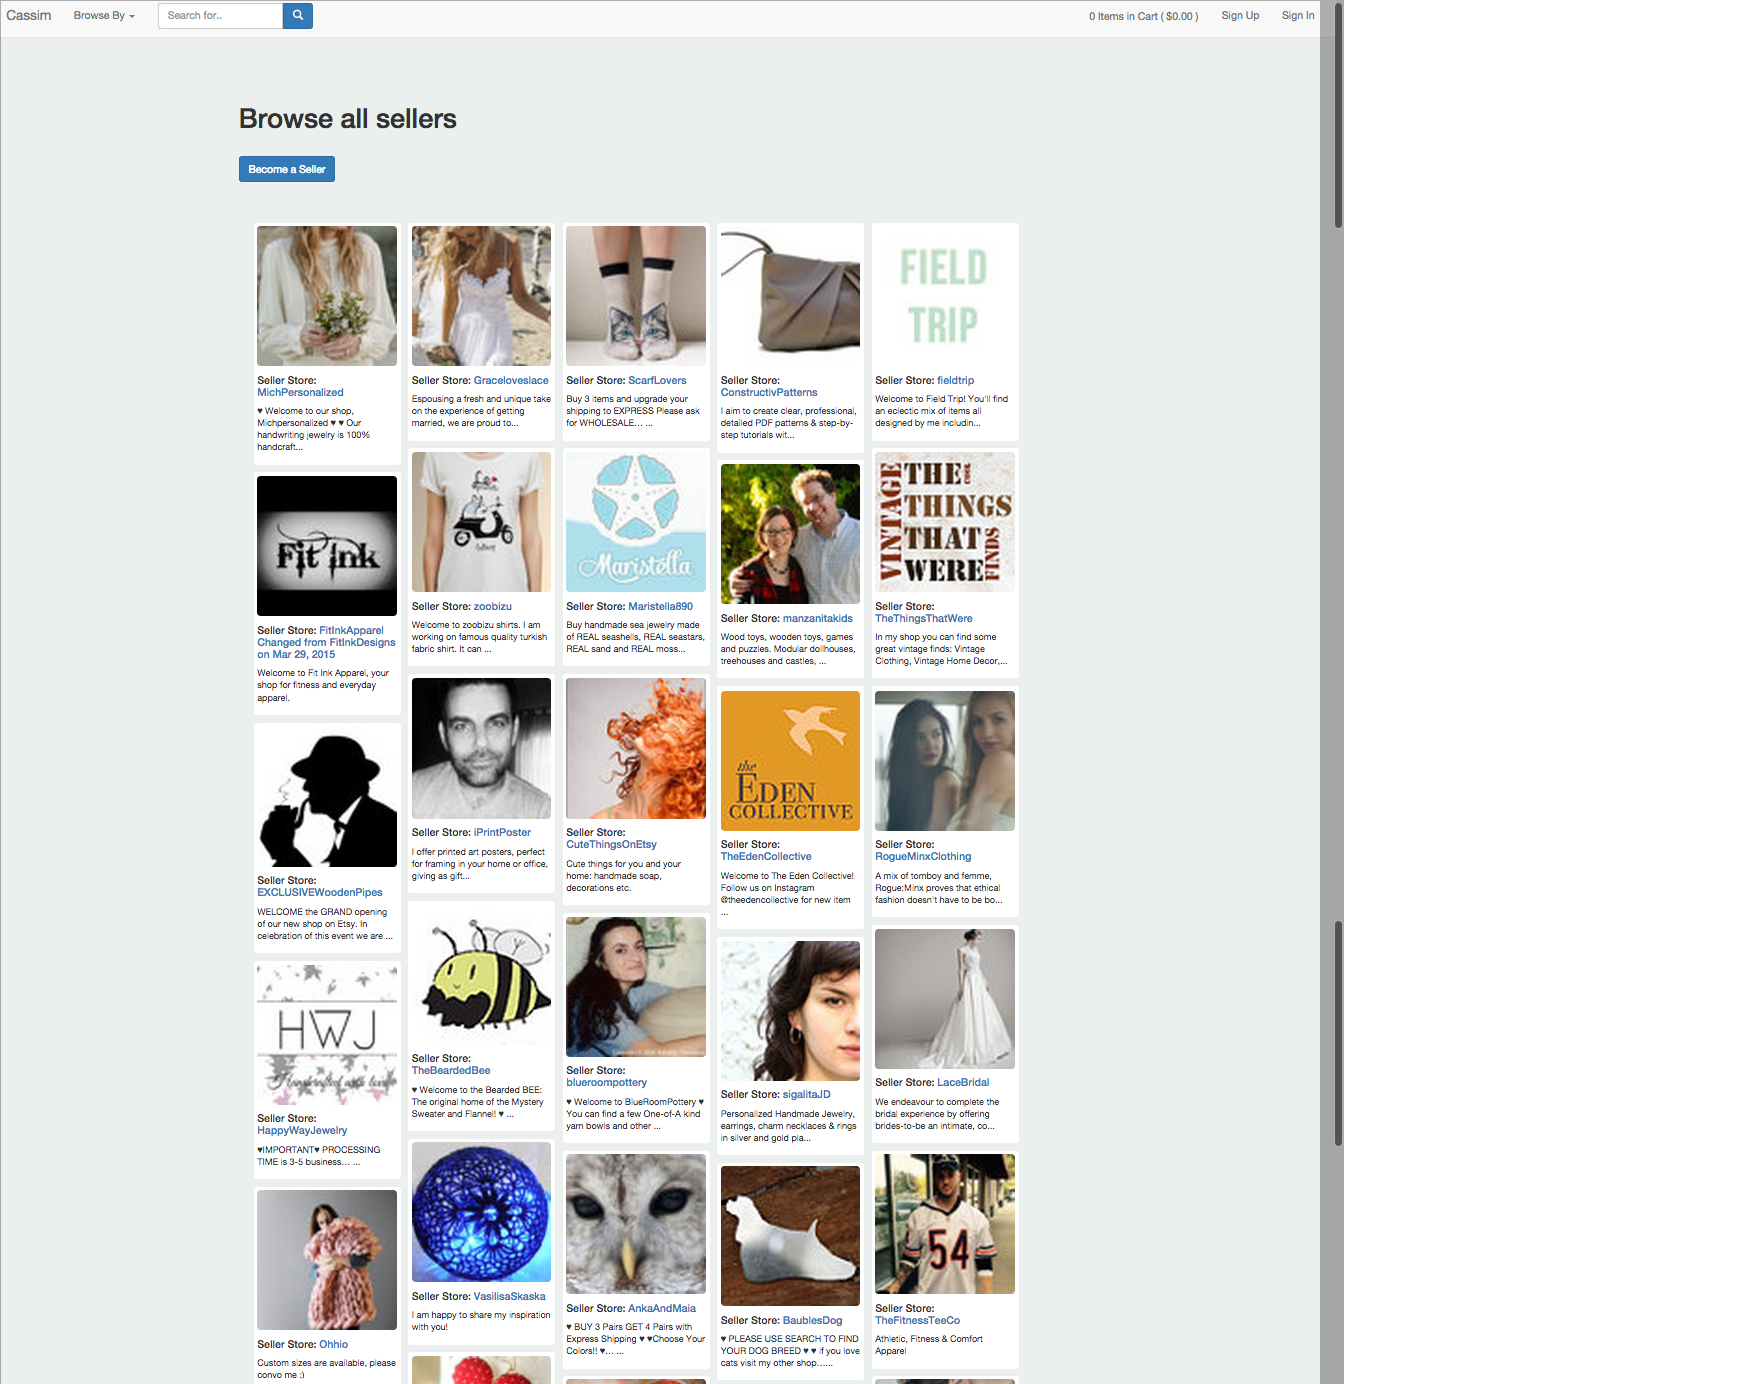Open the AnkaAndMaia store link
The height and width of the screenshot is (1384, 1759).
pos(662,1309)
